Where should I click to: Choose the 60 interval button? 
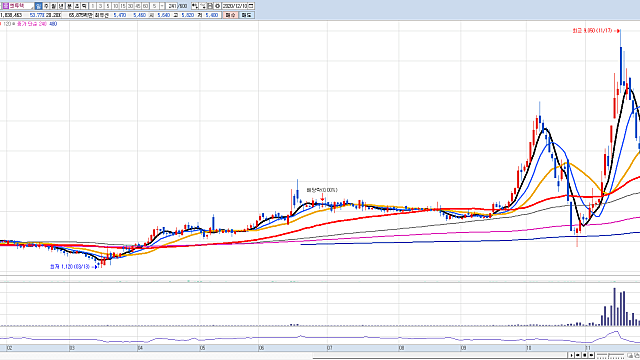[x=146, y=6]
